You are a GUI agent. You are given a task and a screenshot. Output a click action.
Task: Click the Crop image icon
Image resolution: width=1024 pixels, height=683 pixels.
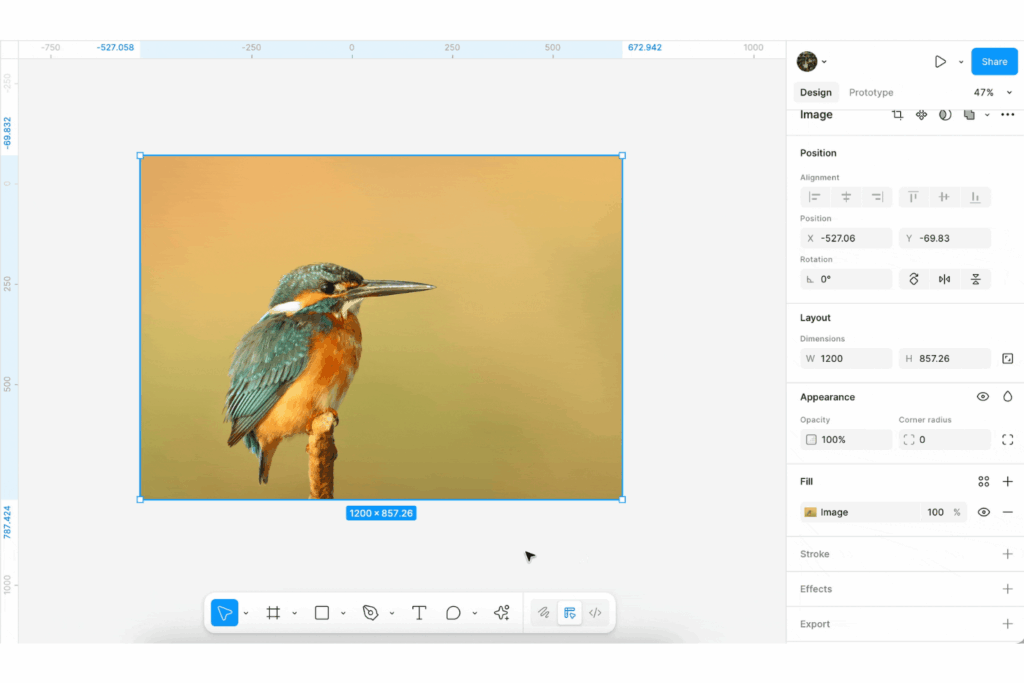[897, 115]
